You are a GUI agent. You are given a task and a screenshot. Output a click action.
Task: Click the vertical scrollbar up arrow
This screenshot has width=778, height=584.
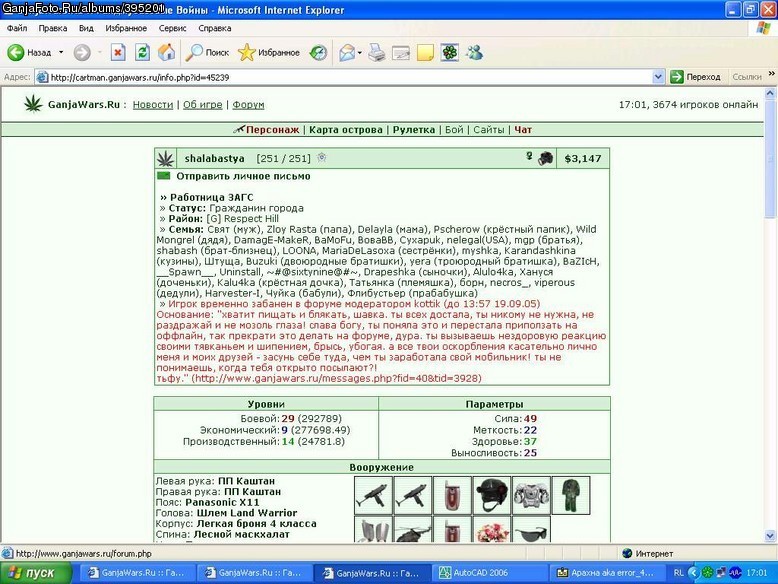tap(770, 93)
